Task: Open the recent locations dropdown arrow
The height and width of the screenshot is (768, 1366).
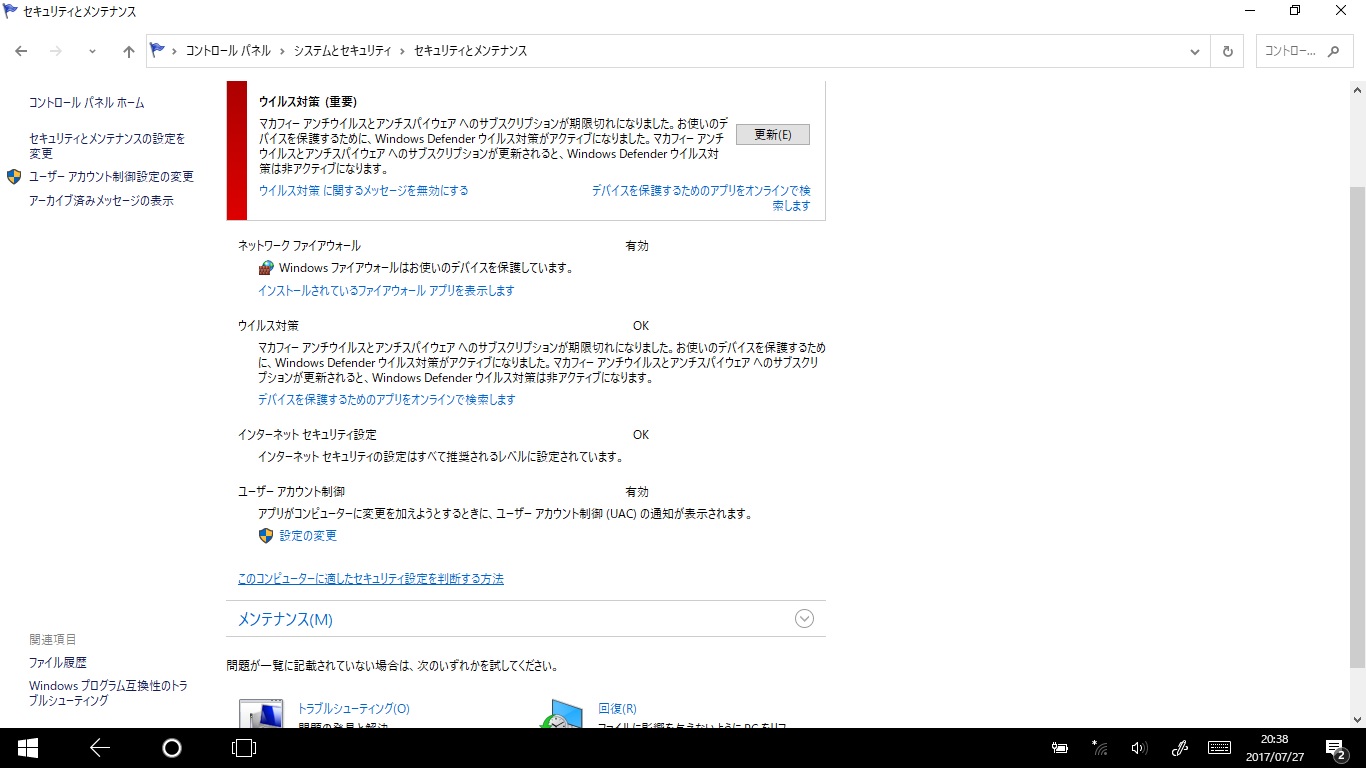Action: pyautogui.click(x=92, y=51)
